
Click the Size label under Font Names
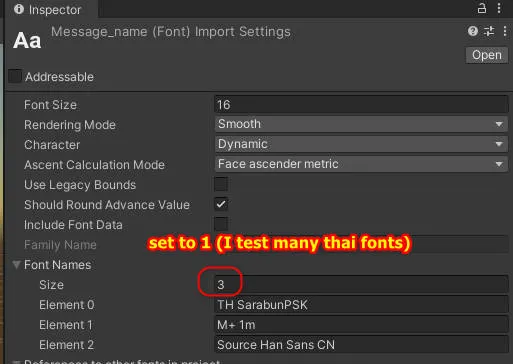tap(51, 285)
